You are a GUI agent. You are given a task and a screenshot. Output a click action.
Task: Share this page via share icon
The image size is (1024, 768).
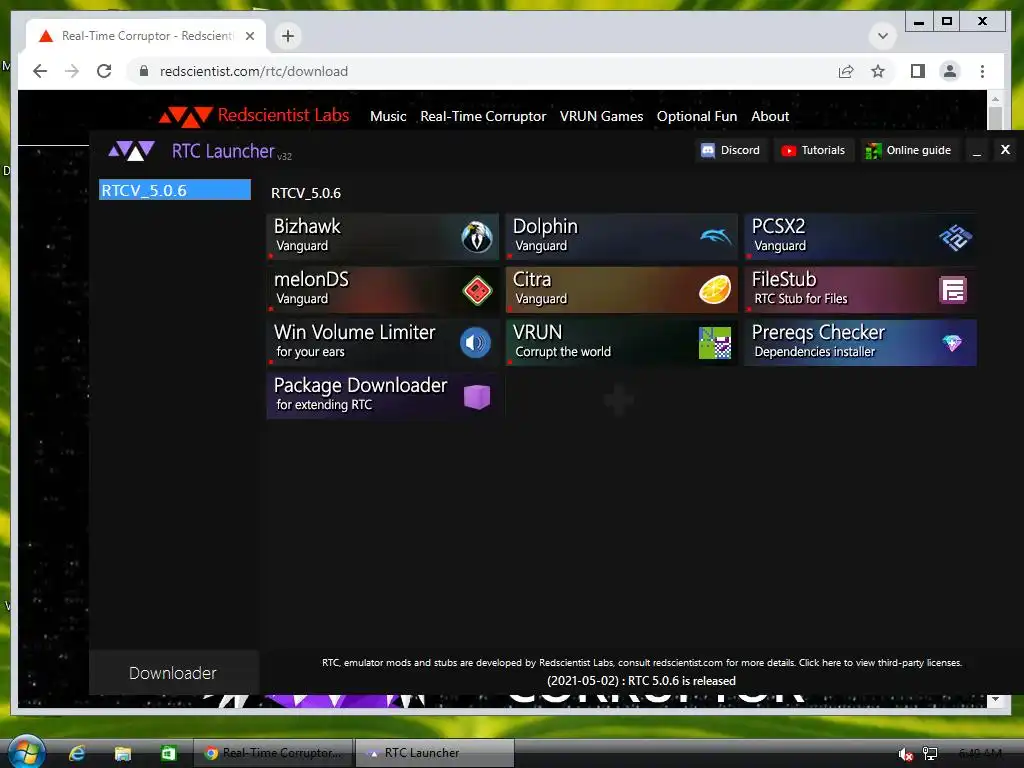pyautogui.click(x=846, y=71)
